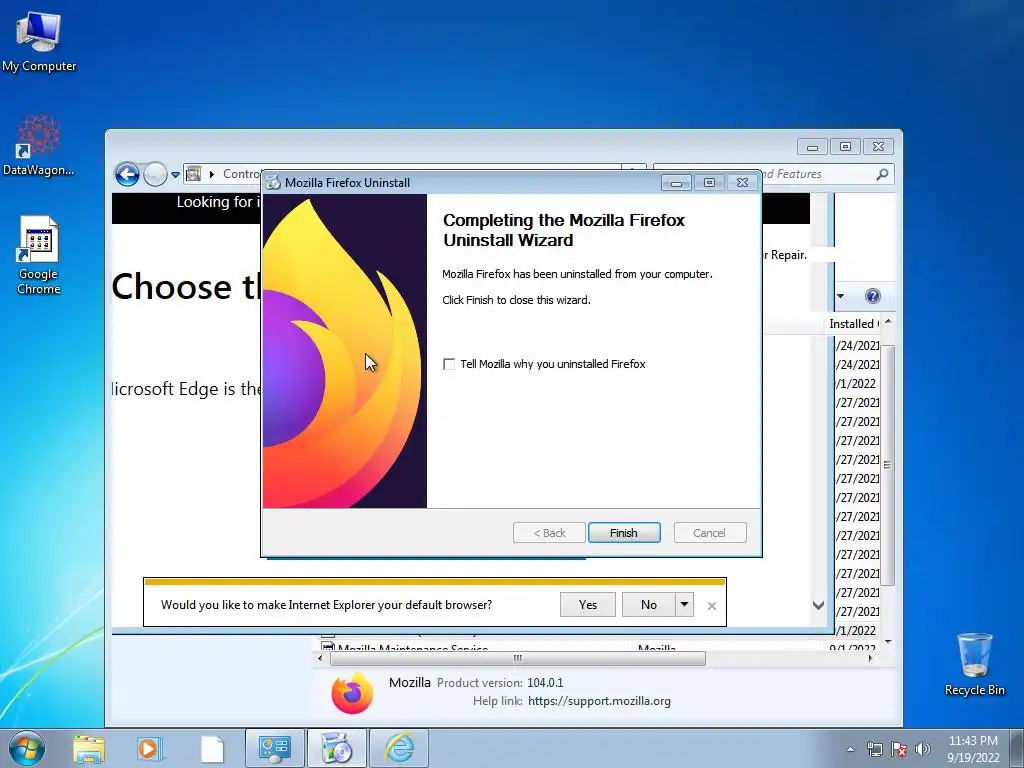
Task: Open the volume speaker icon
Action: tap(923, 749)
